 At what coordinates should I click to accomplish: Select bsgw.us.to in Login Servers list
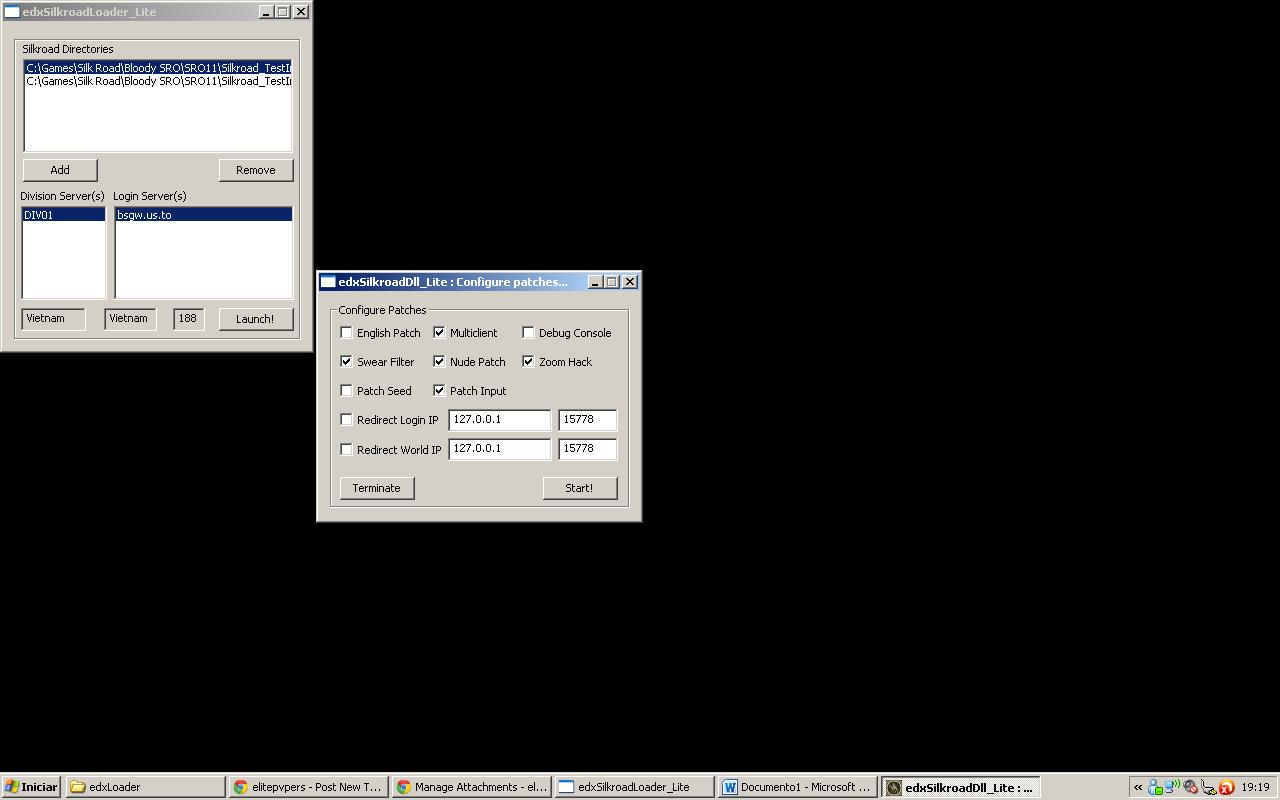[x=203, y=215]
